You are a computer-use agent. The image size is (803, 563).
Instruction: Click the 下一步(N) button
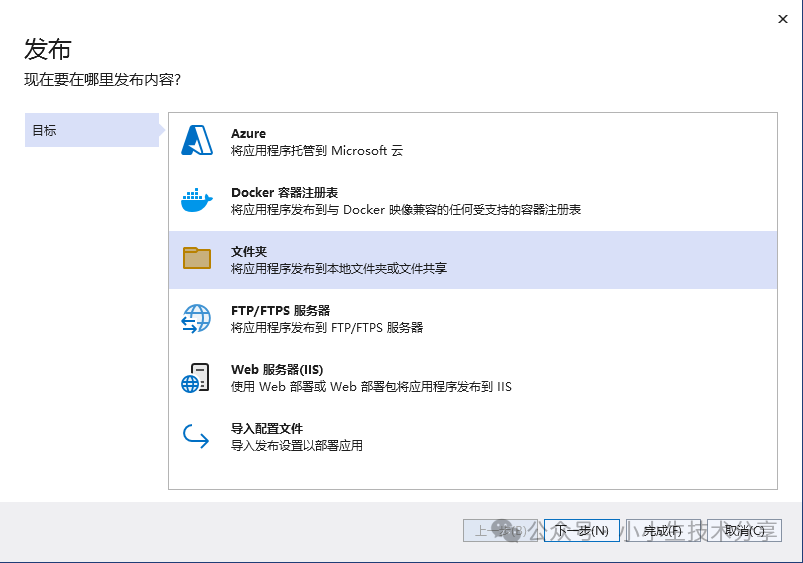582,531
